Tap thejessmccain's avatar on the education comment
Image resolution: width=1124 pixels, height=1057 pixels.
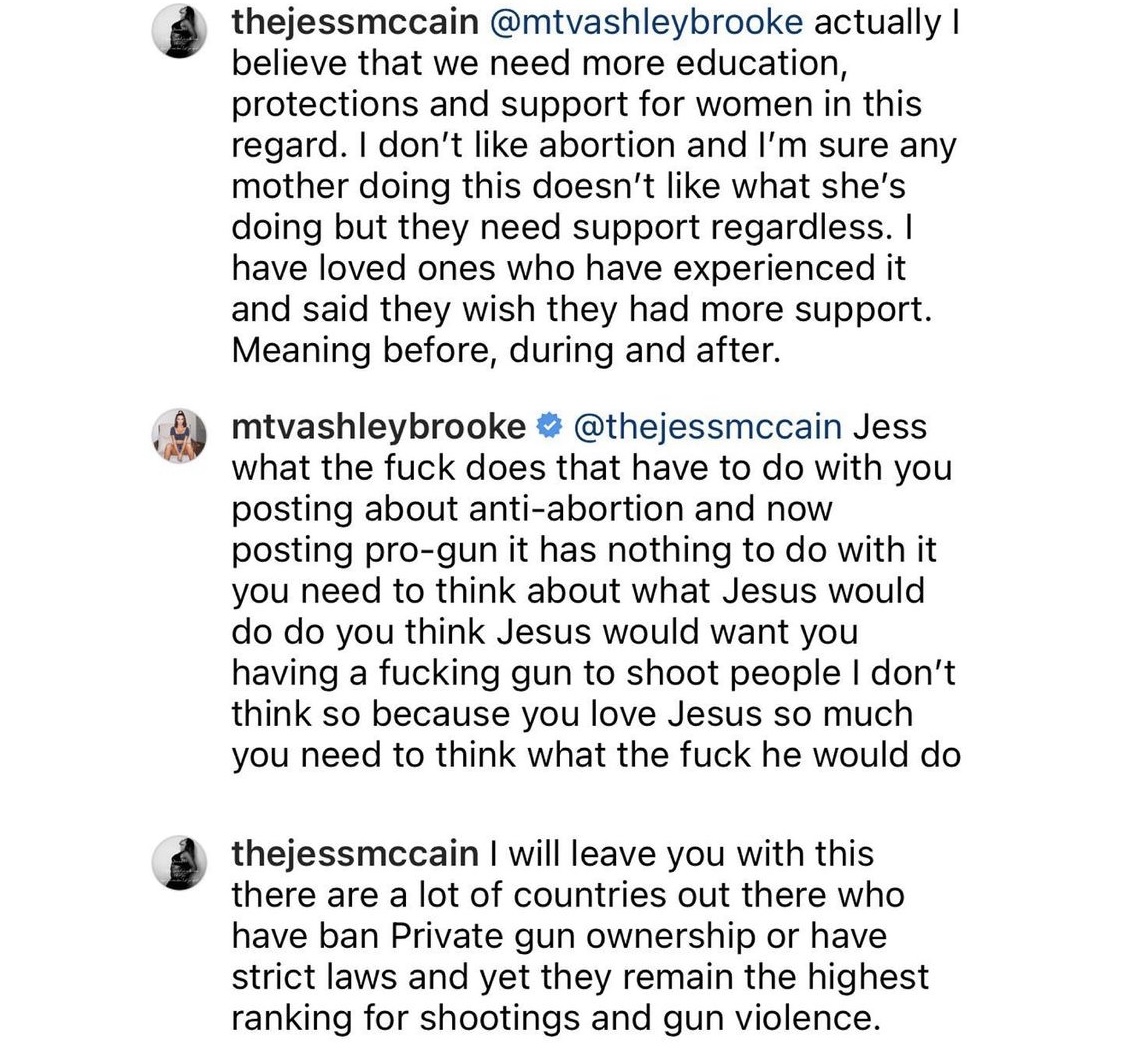[x=179, y=32]
